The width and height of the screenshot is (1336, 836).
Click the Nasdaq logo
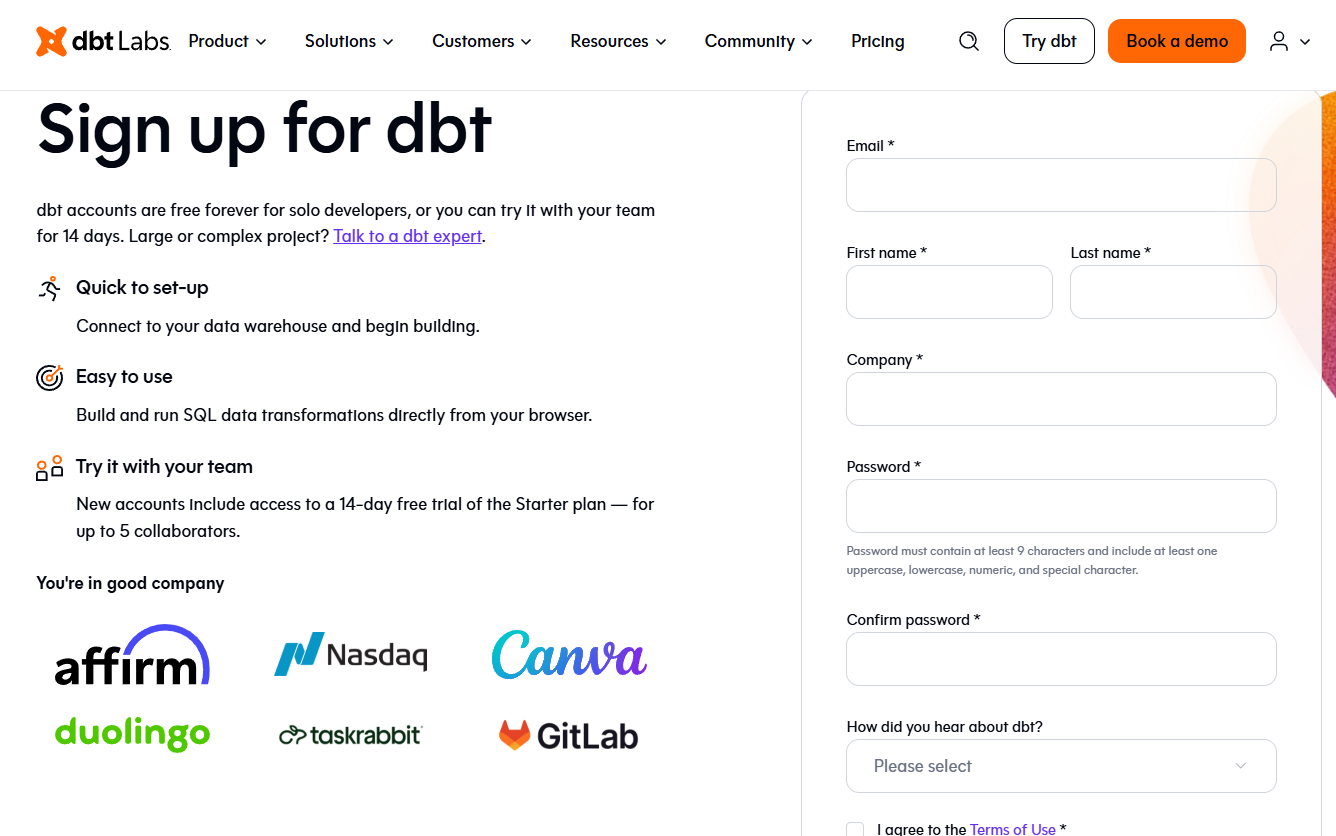click(350, 654)
